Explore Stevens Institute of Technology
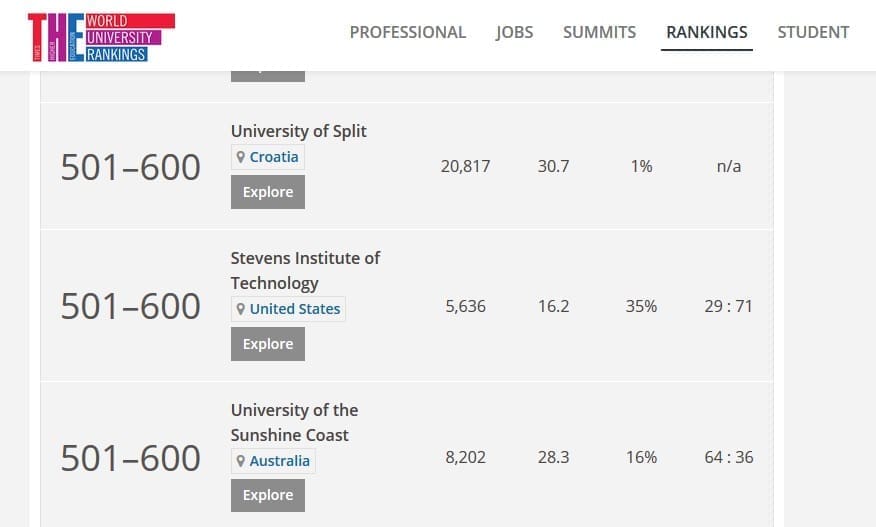The width and height of the screenshot is (876, 527). point(268,344)
